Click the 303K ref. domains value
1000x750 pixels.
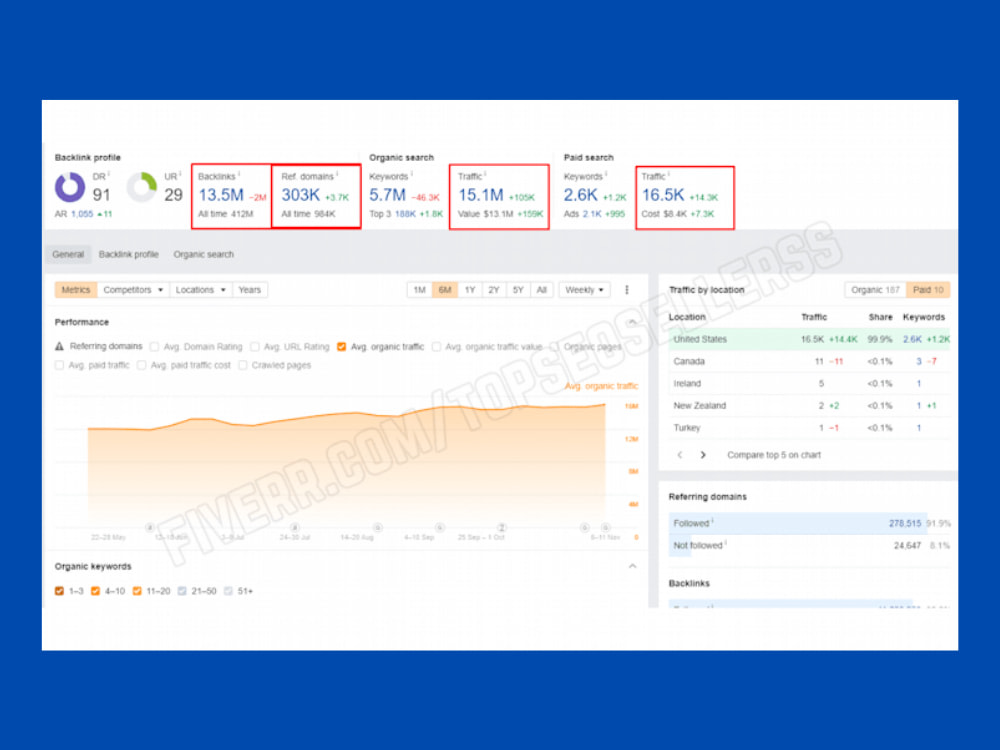300,195
